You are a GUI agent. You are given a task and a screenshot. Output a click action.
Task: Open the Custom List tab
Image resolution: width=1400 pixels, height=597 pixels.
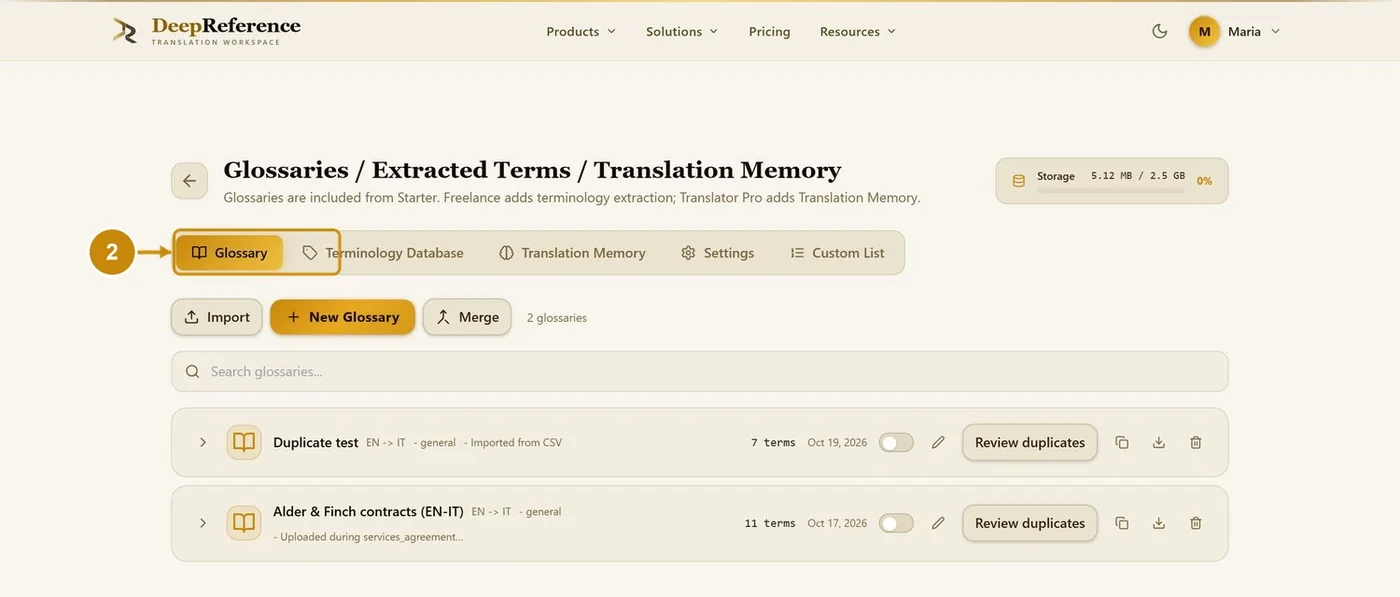pos(837,253)
